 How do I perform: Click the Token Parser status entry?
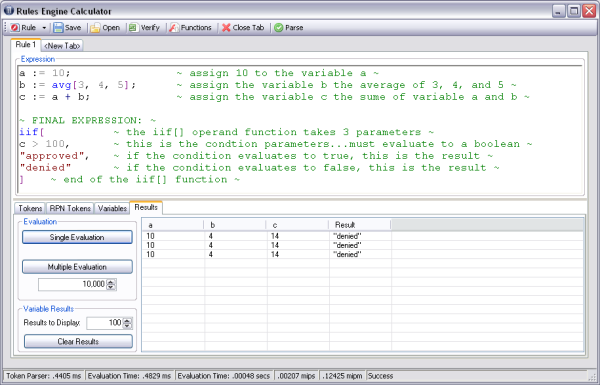(44, 376)
